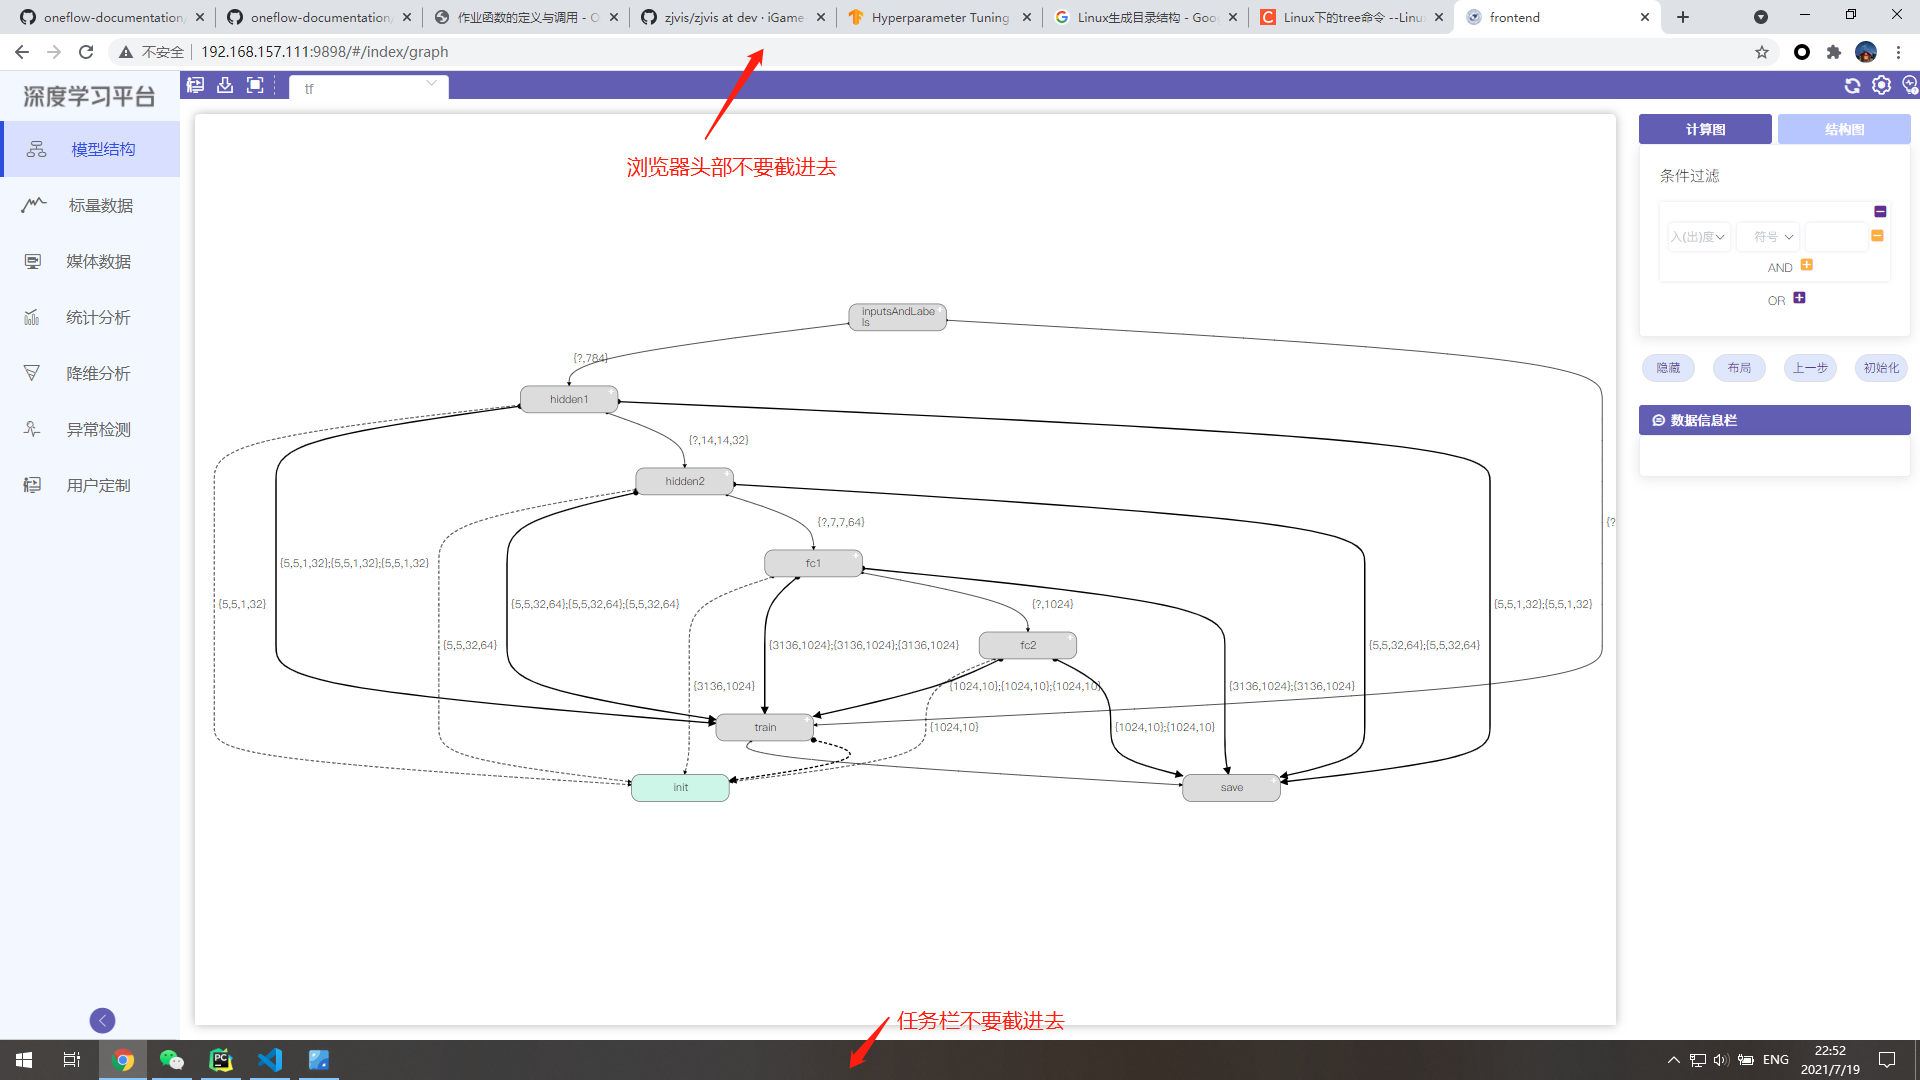Click the refresh icon at top right
The image size is (1920, 1080).
1852,86
